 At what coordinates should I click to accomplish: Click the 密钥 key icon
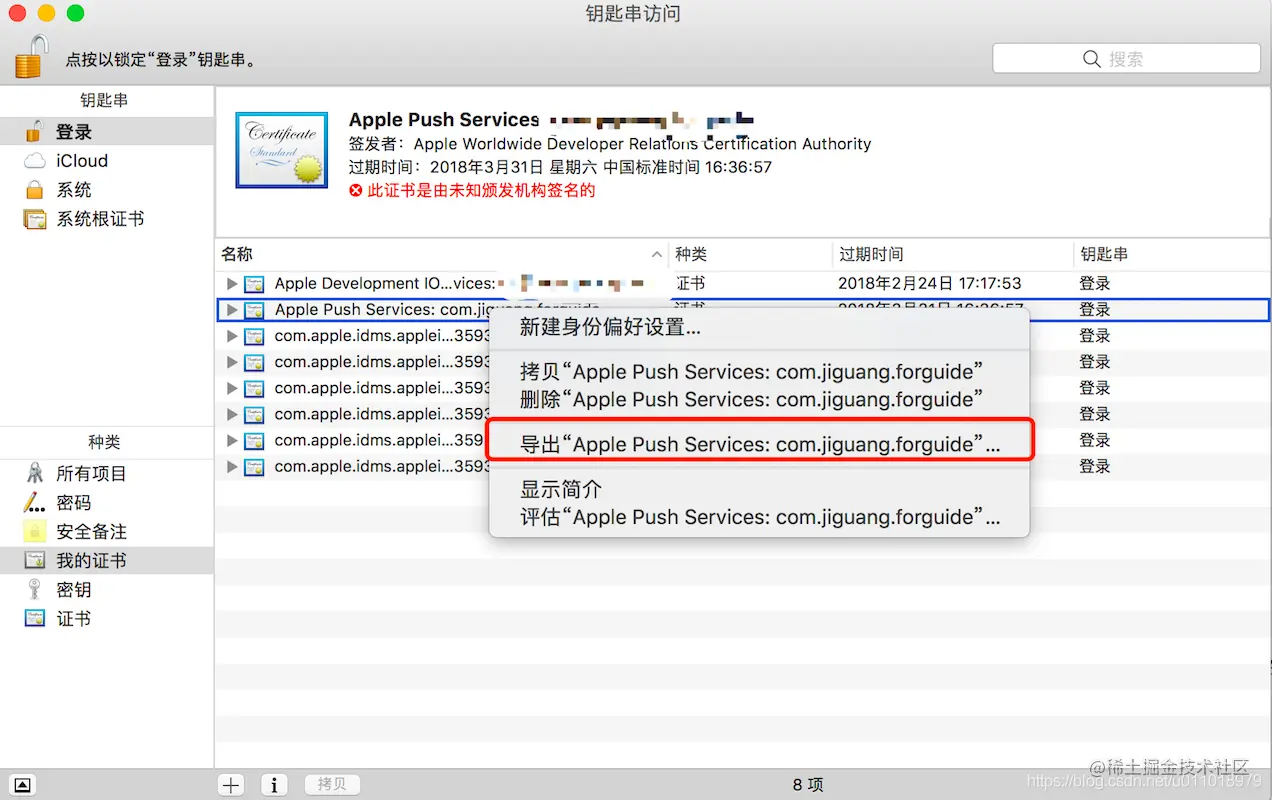tap(35, 589)
